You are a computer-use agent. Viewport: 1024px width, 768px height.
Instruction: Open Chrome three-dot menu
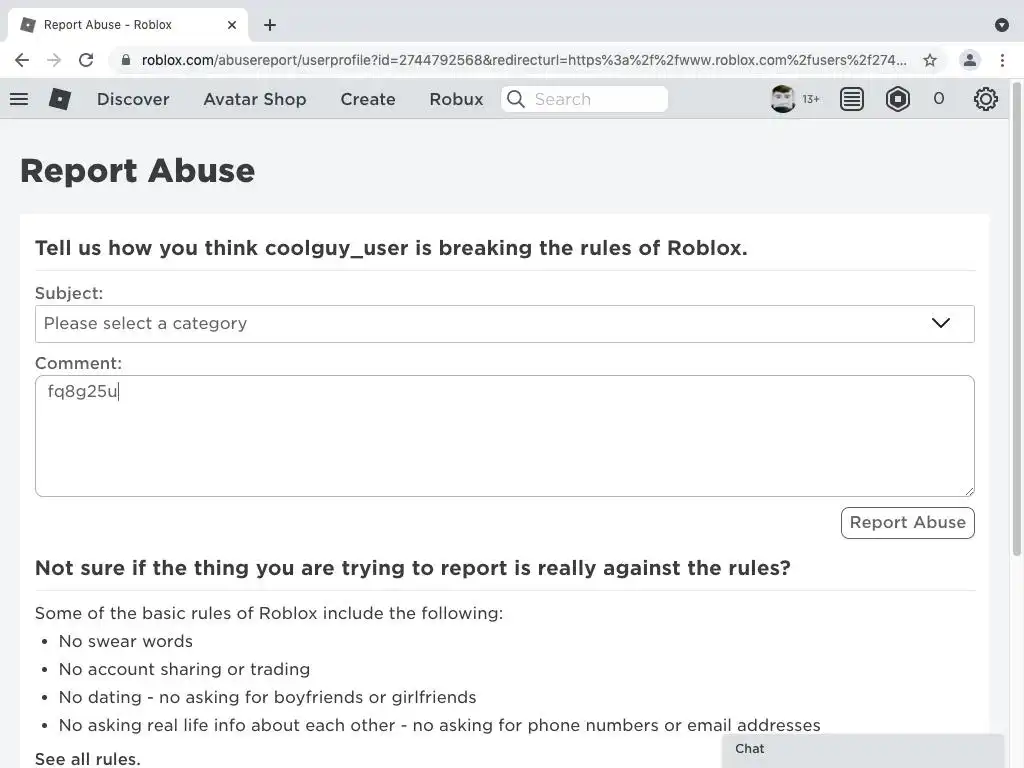(1002, 60)
